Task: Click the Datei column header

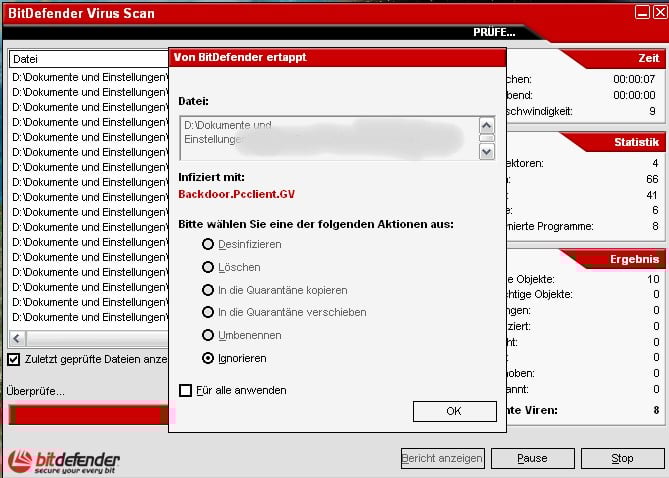Action: coord(89,59)
